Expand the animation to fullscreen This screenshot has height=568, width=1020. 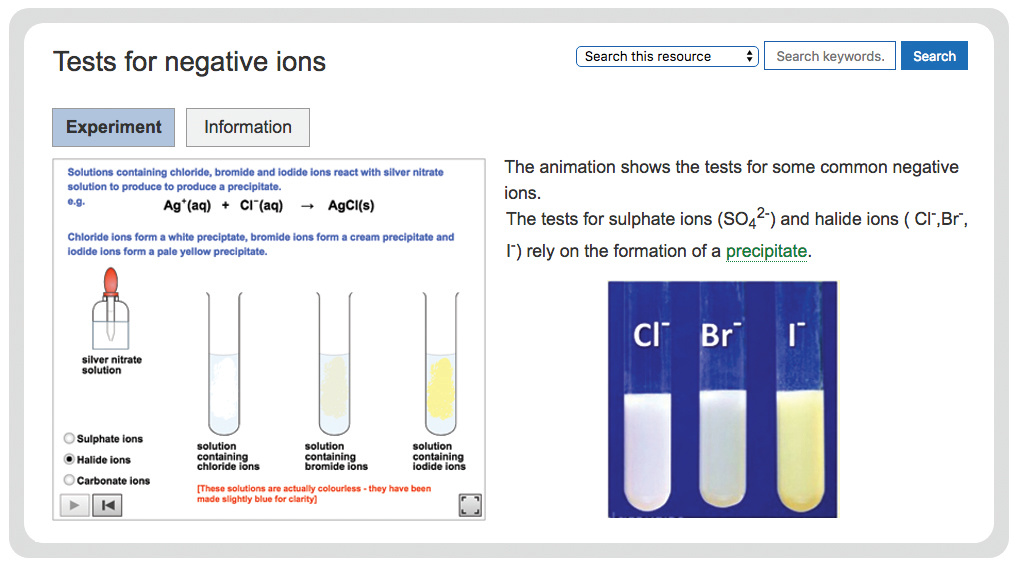[x=470, y=505]
